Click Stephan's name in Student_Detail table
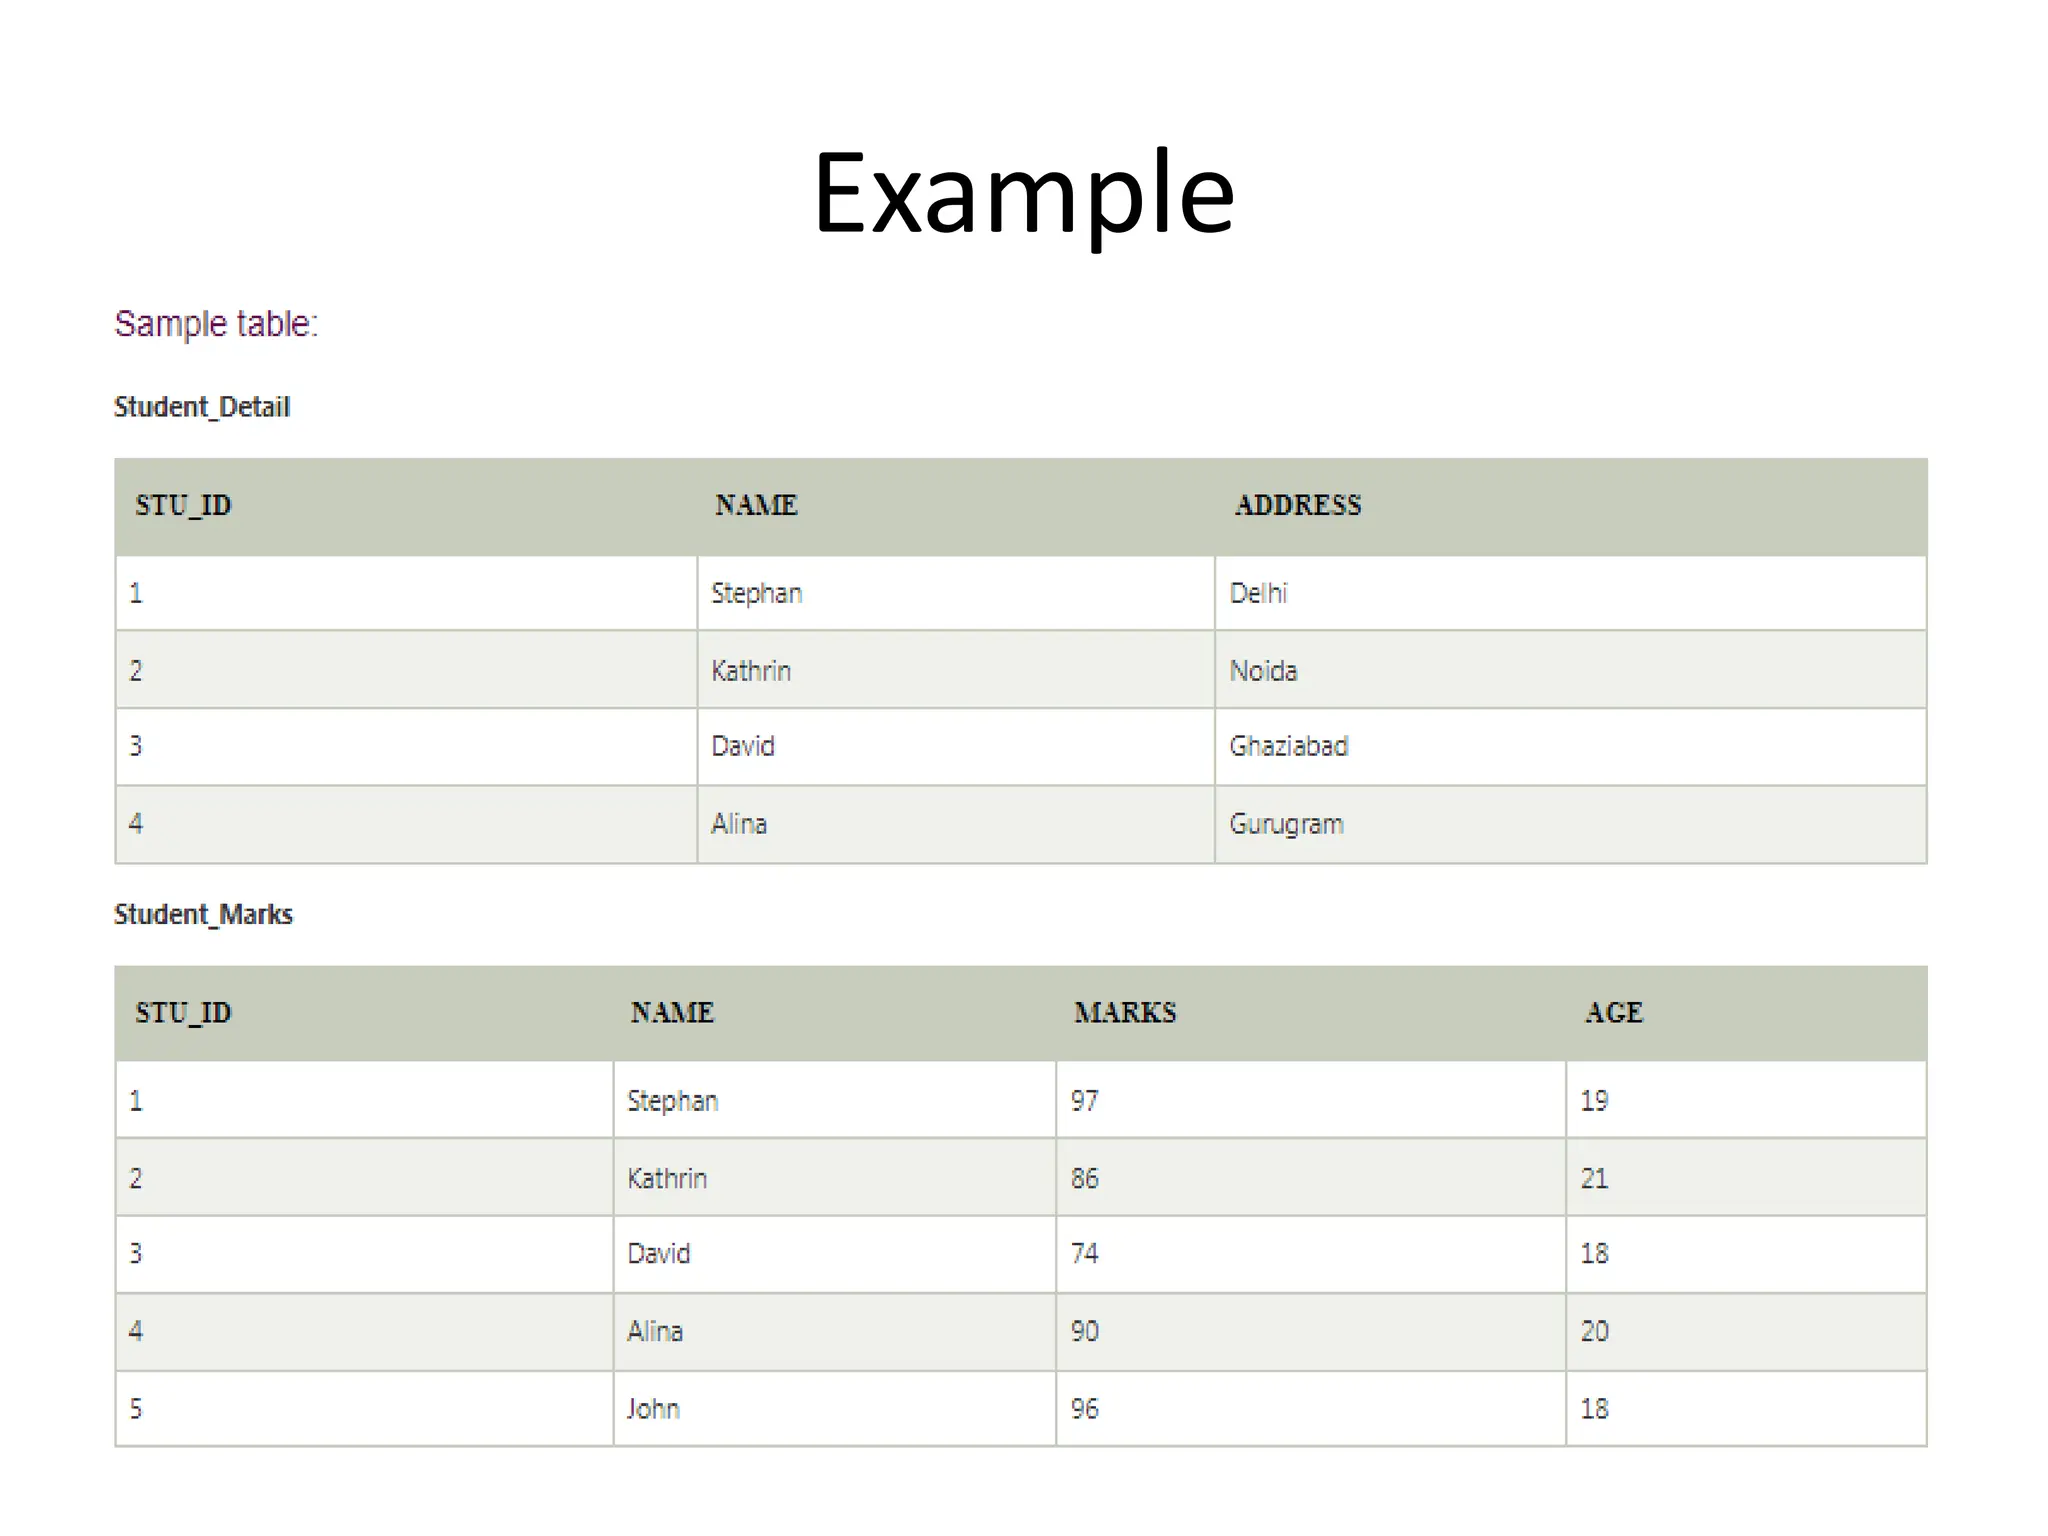This screenshot has height=1536, width=2048. [x=756, y=594]
